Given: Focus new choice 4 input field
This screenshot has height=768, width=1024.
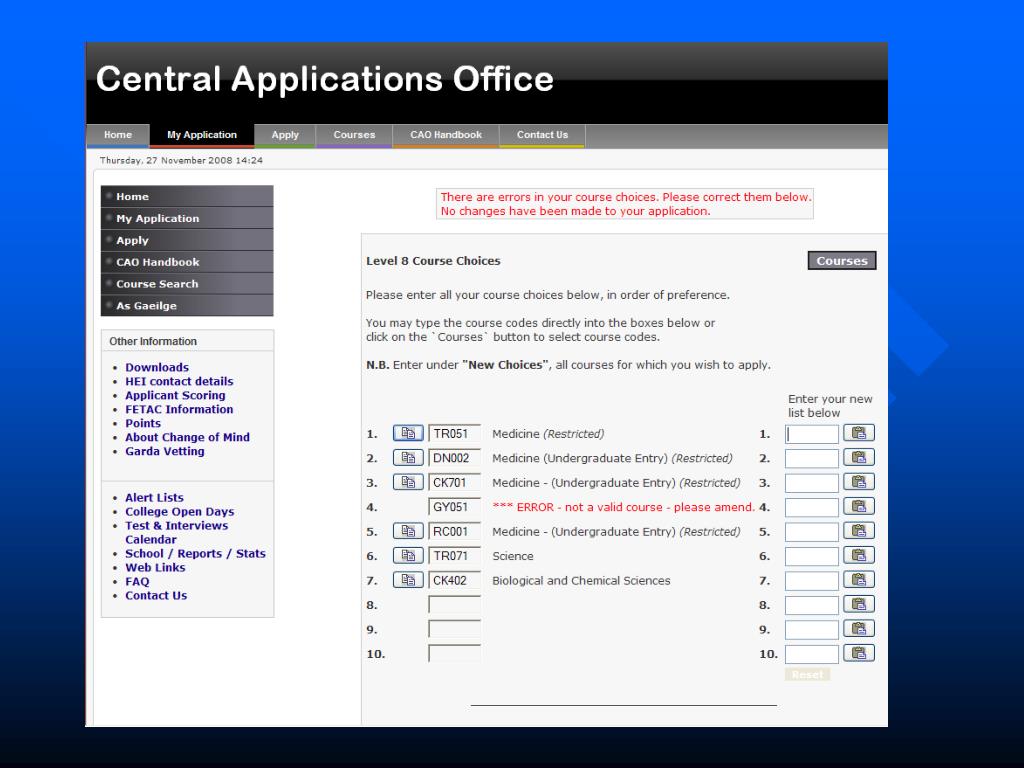Looking at the screenshot, I should pyautogui.click(x=812, y=507).
